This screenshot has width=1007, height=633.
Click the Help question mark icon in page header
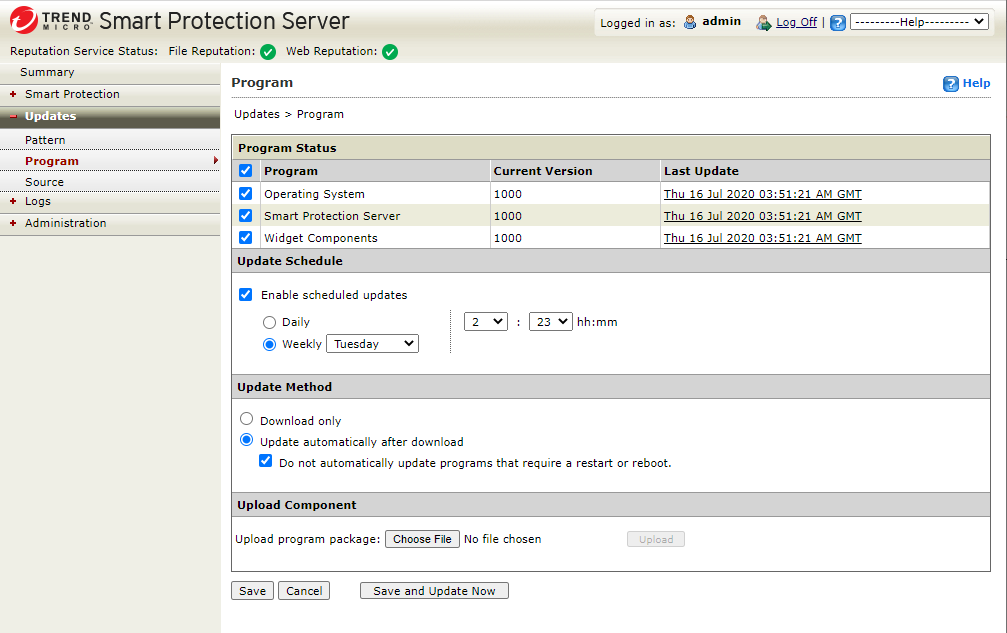(x=951, y=84)
